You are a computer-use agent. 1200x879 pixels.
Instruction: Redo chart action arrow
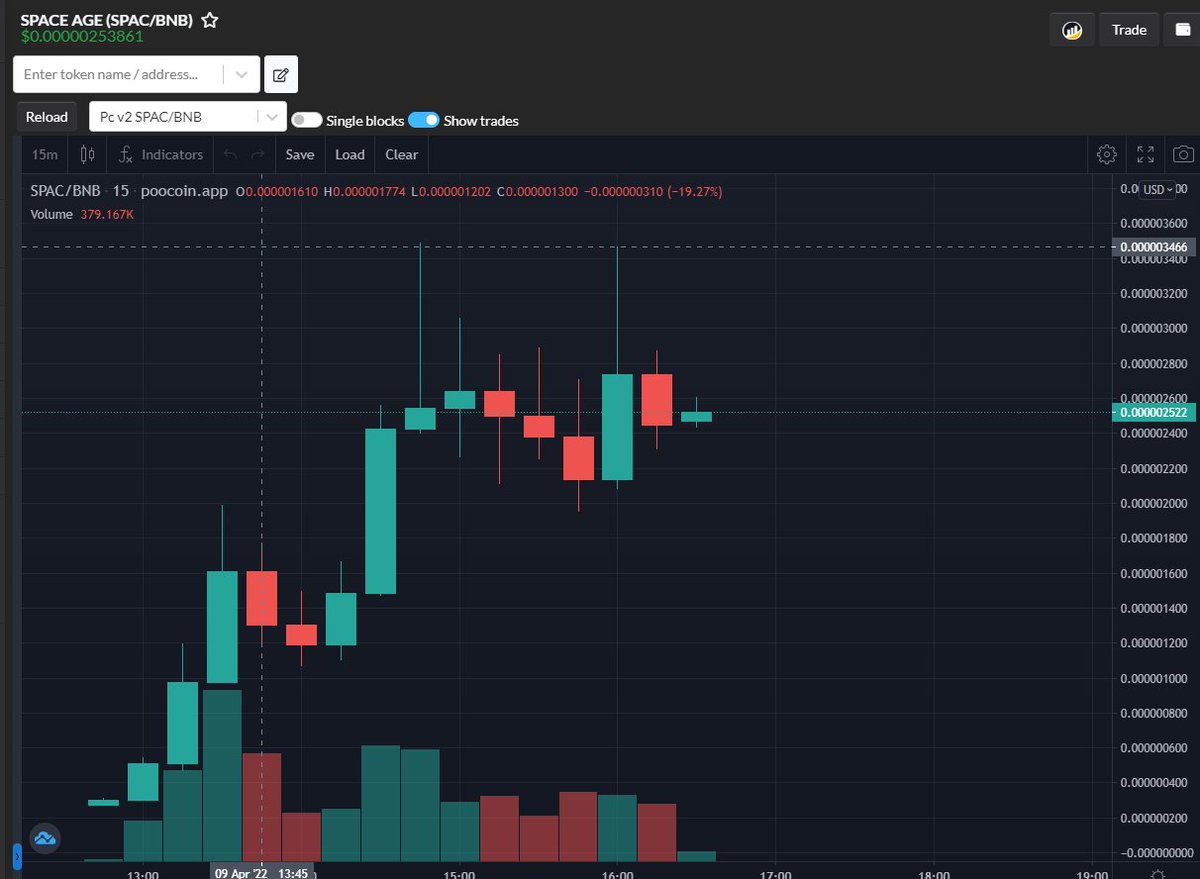[258, 154]
